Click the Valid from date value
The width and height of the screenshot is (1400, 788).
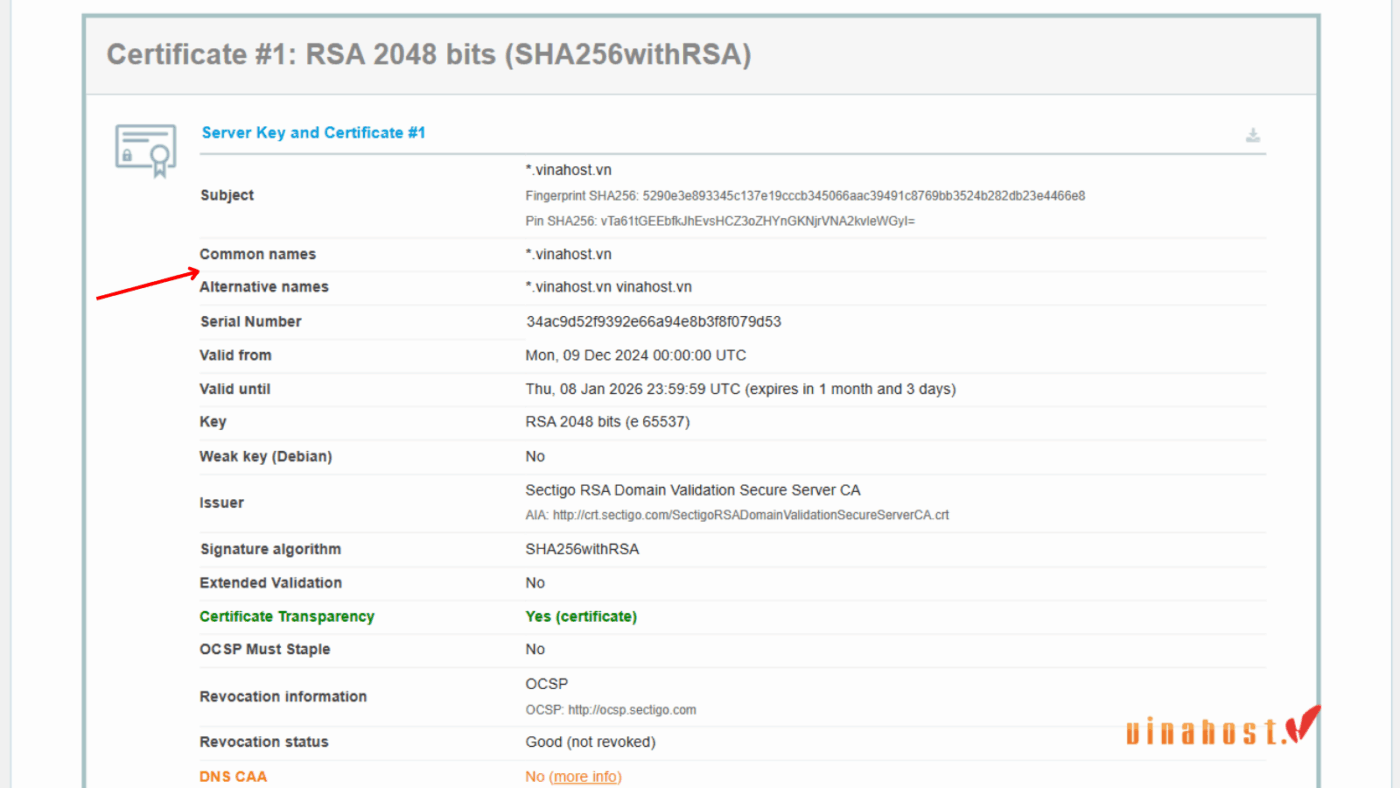pyautogui.click(x=636, y=356)
